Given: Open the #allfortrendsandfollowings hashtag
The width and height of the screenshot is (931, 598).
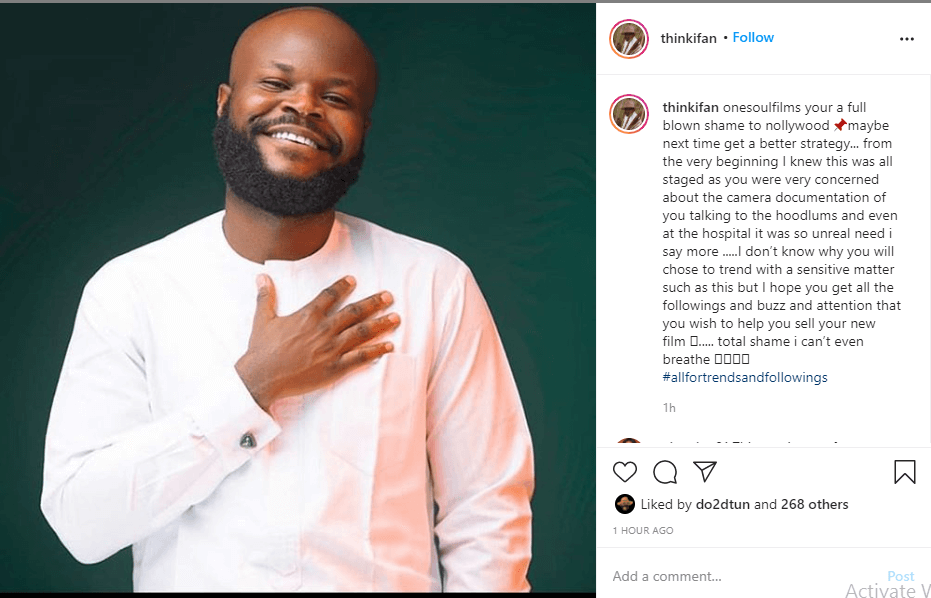Looking at the screenshot, I should 745,377.
